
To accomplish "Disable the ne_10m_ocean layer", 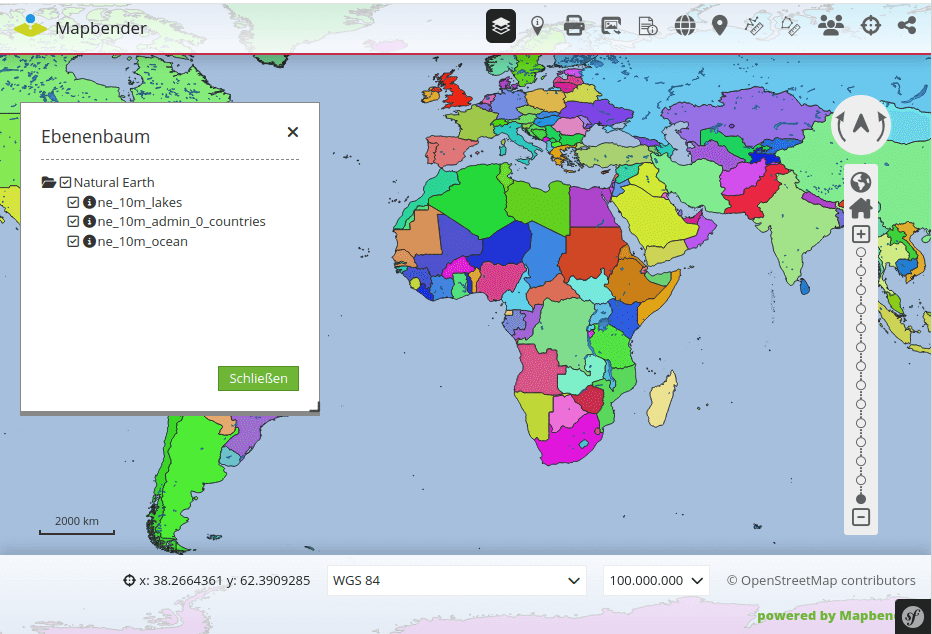I will pyautogui.click(x=73, y=241).
